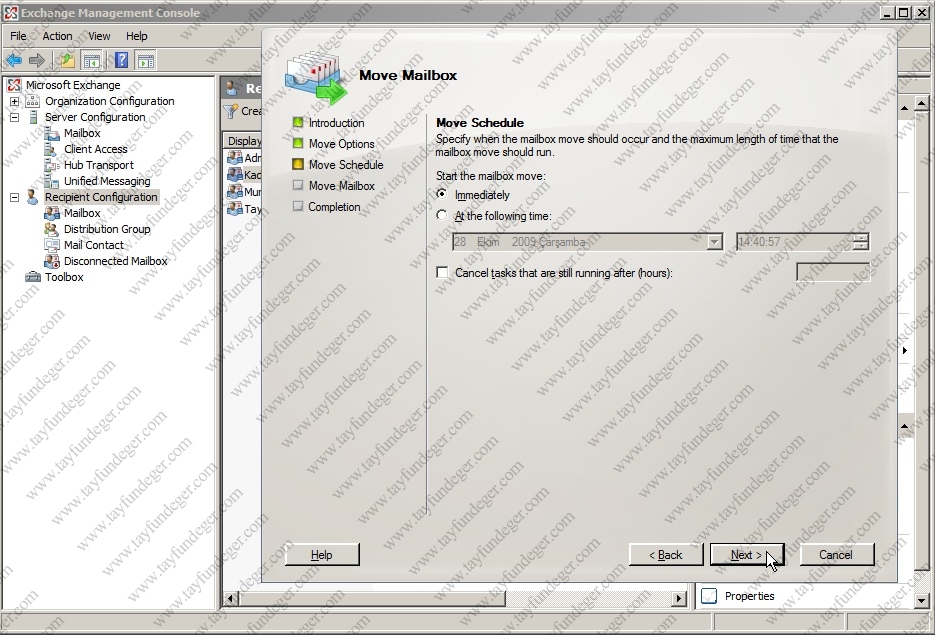Click the Recipient Configuration icon
This screenshot has height=635, width=935.
point(33,197)
